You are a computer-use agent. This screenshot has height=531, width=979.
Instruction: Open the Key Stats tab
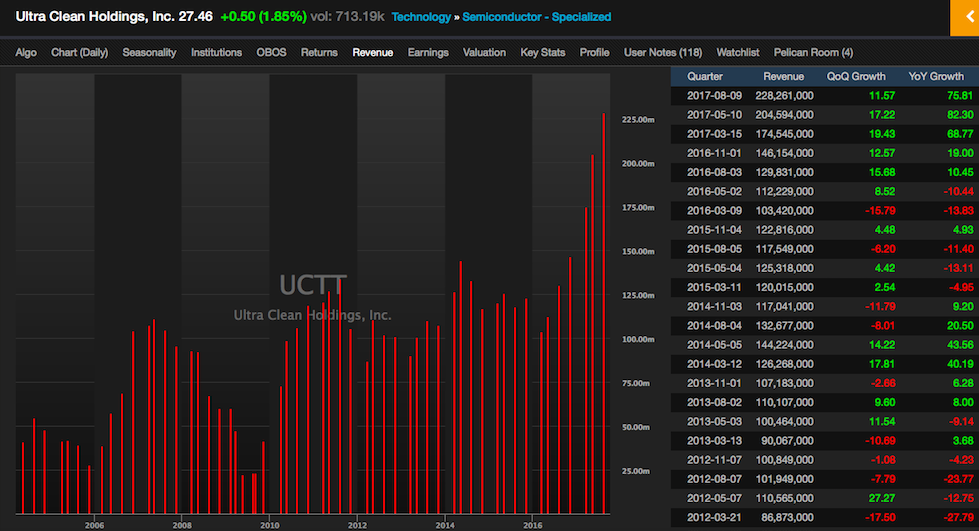pos(543,52)
